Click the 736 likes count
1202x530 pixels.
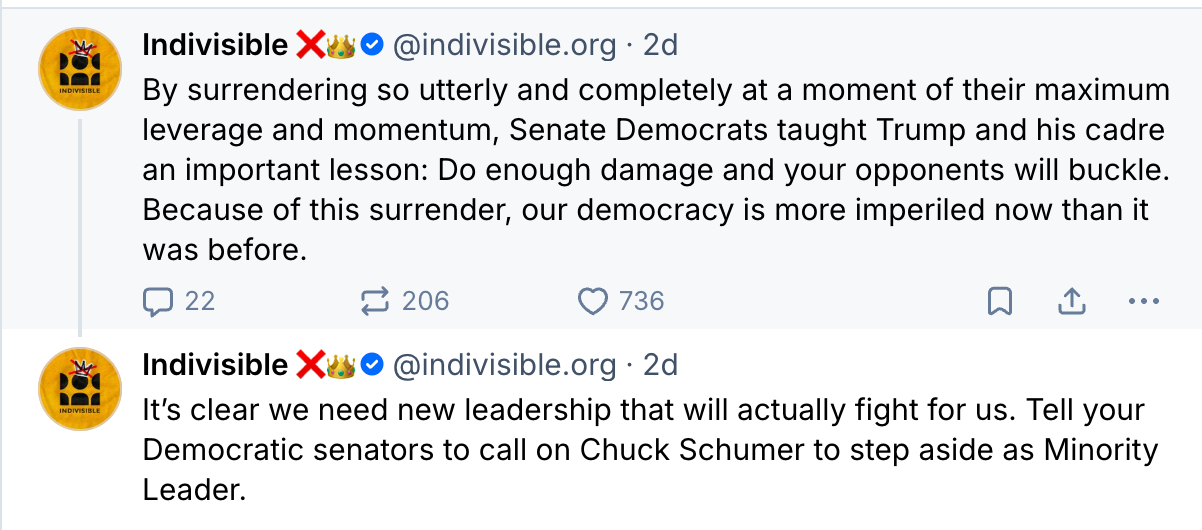tap(641, 301)
